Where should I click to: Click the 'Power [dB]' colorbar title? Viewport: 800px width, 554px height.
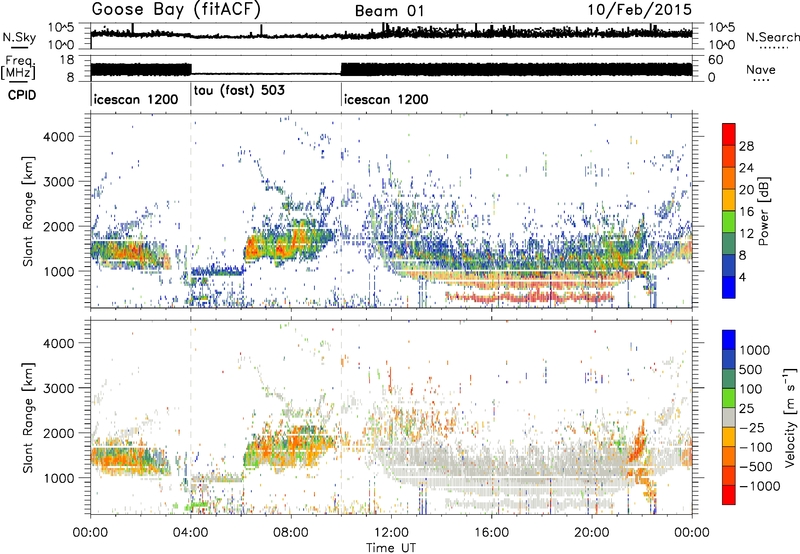pyautogui.click(x=763, y=211)
